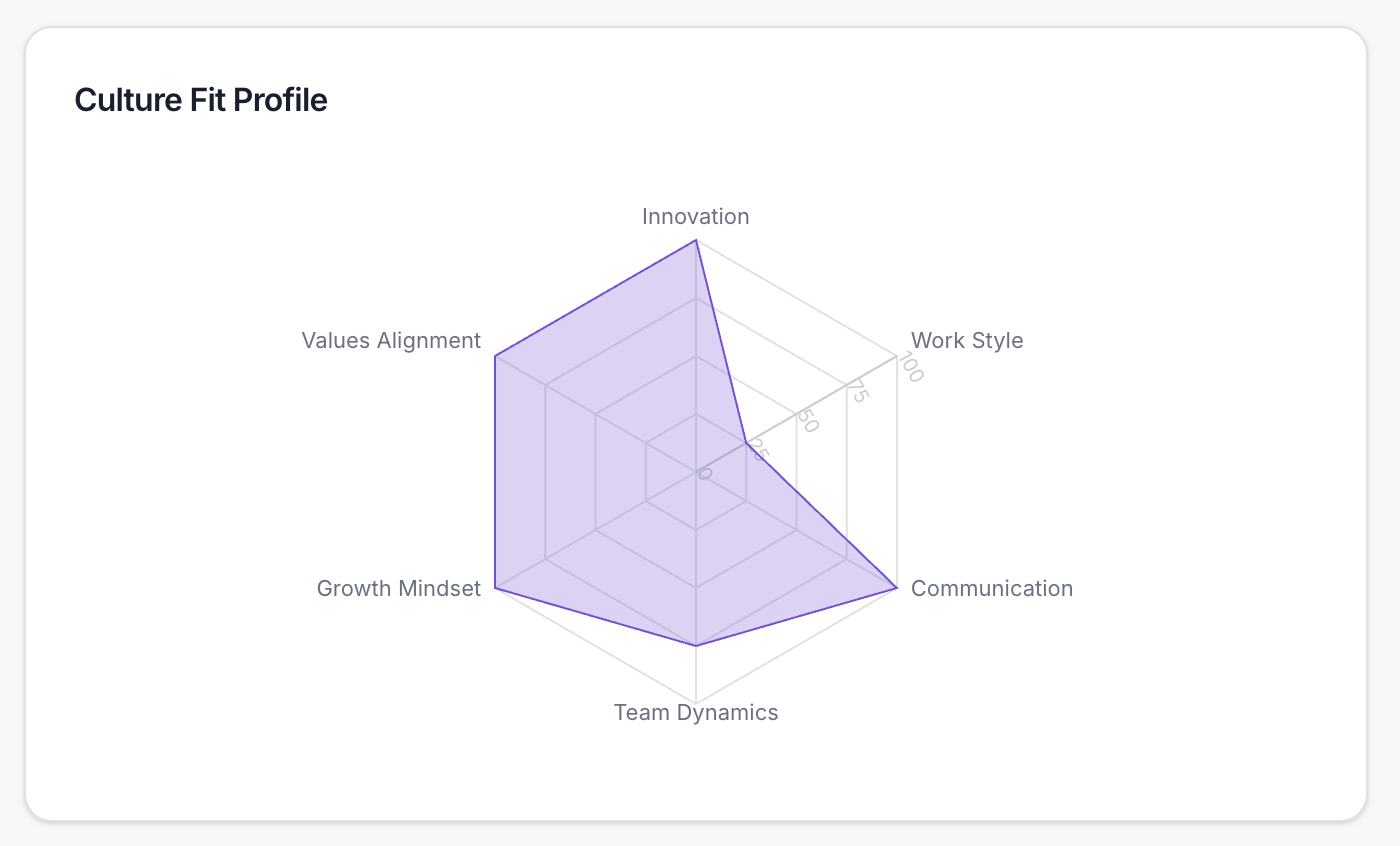
Task: Click the 0 label at the chart center
Action: click(705, 473)
